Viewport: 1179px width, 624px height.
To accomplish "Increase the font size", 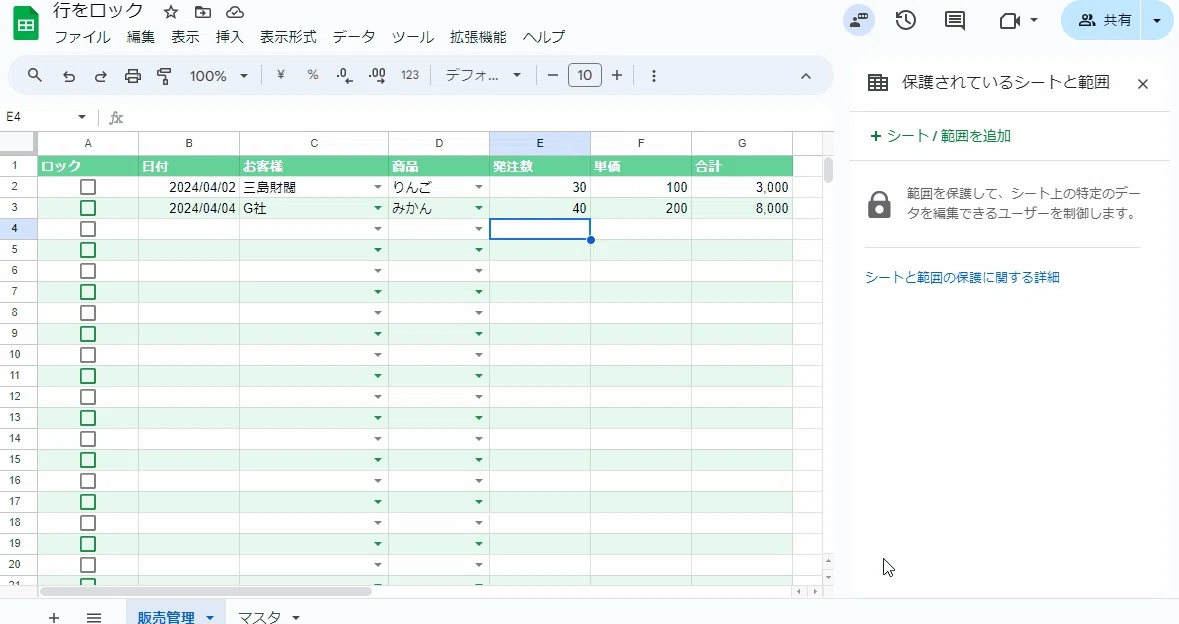I will tap(617, 75).
